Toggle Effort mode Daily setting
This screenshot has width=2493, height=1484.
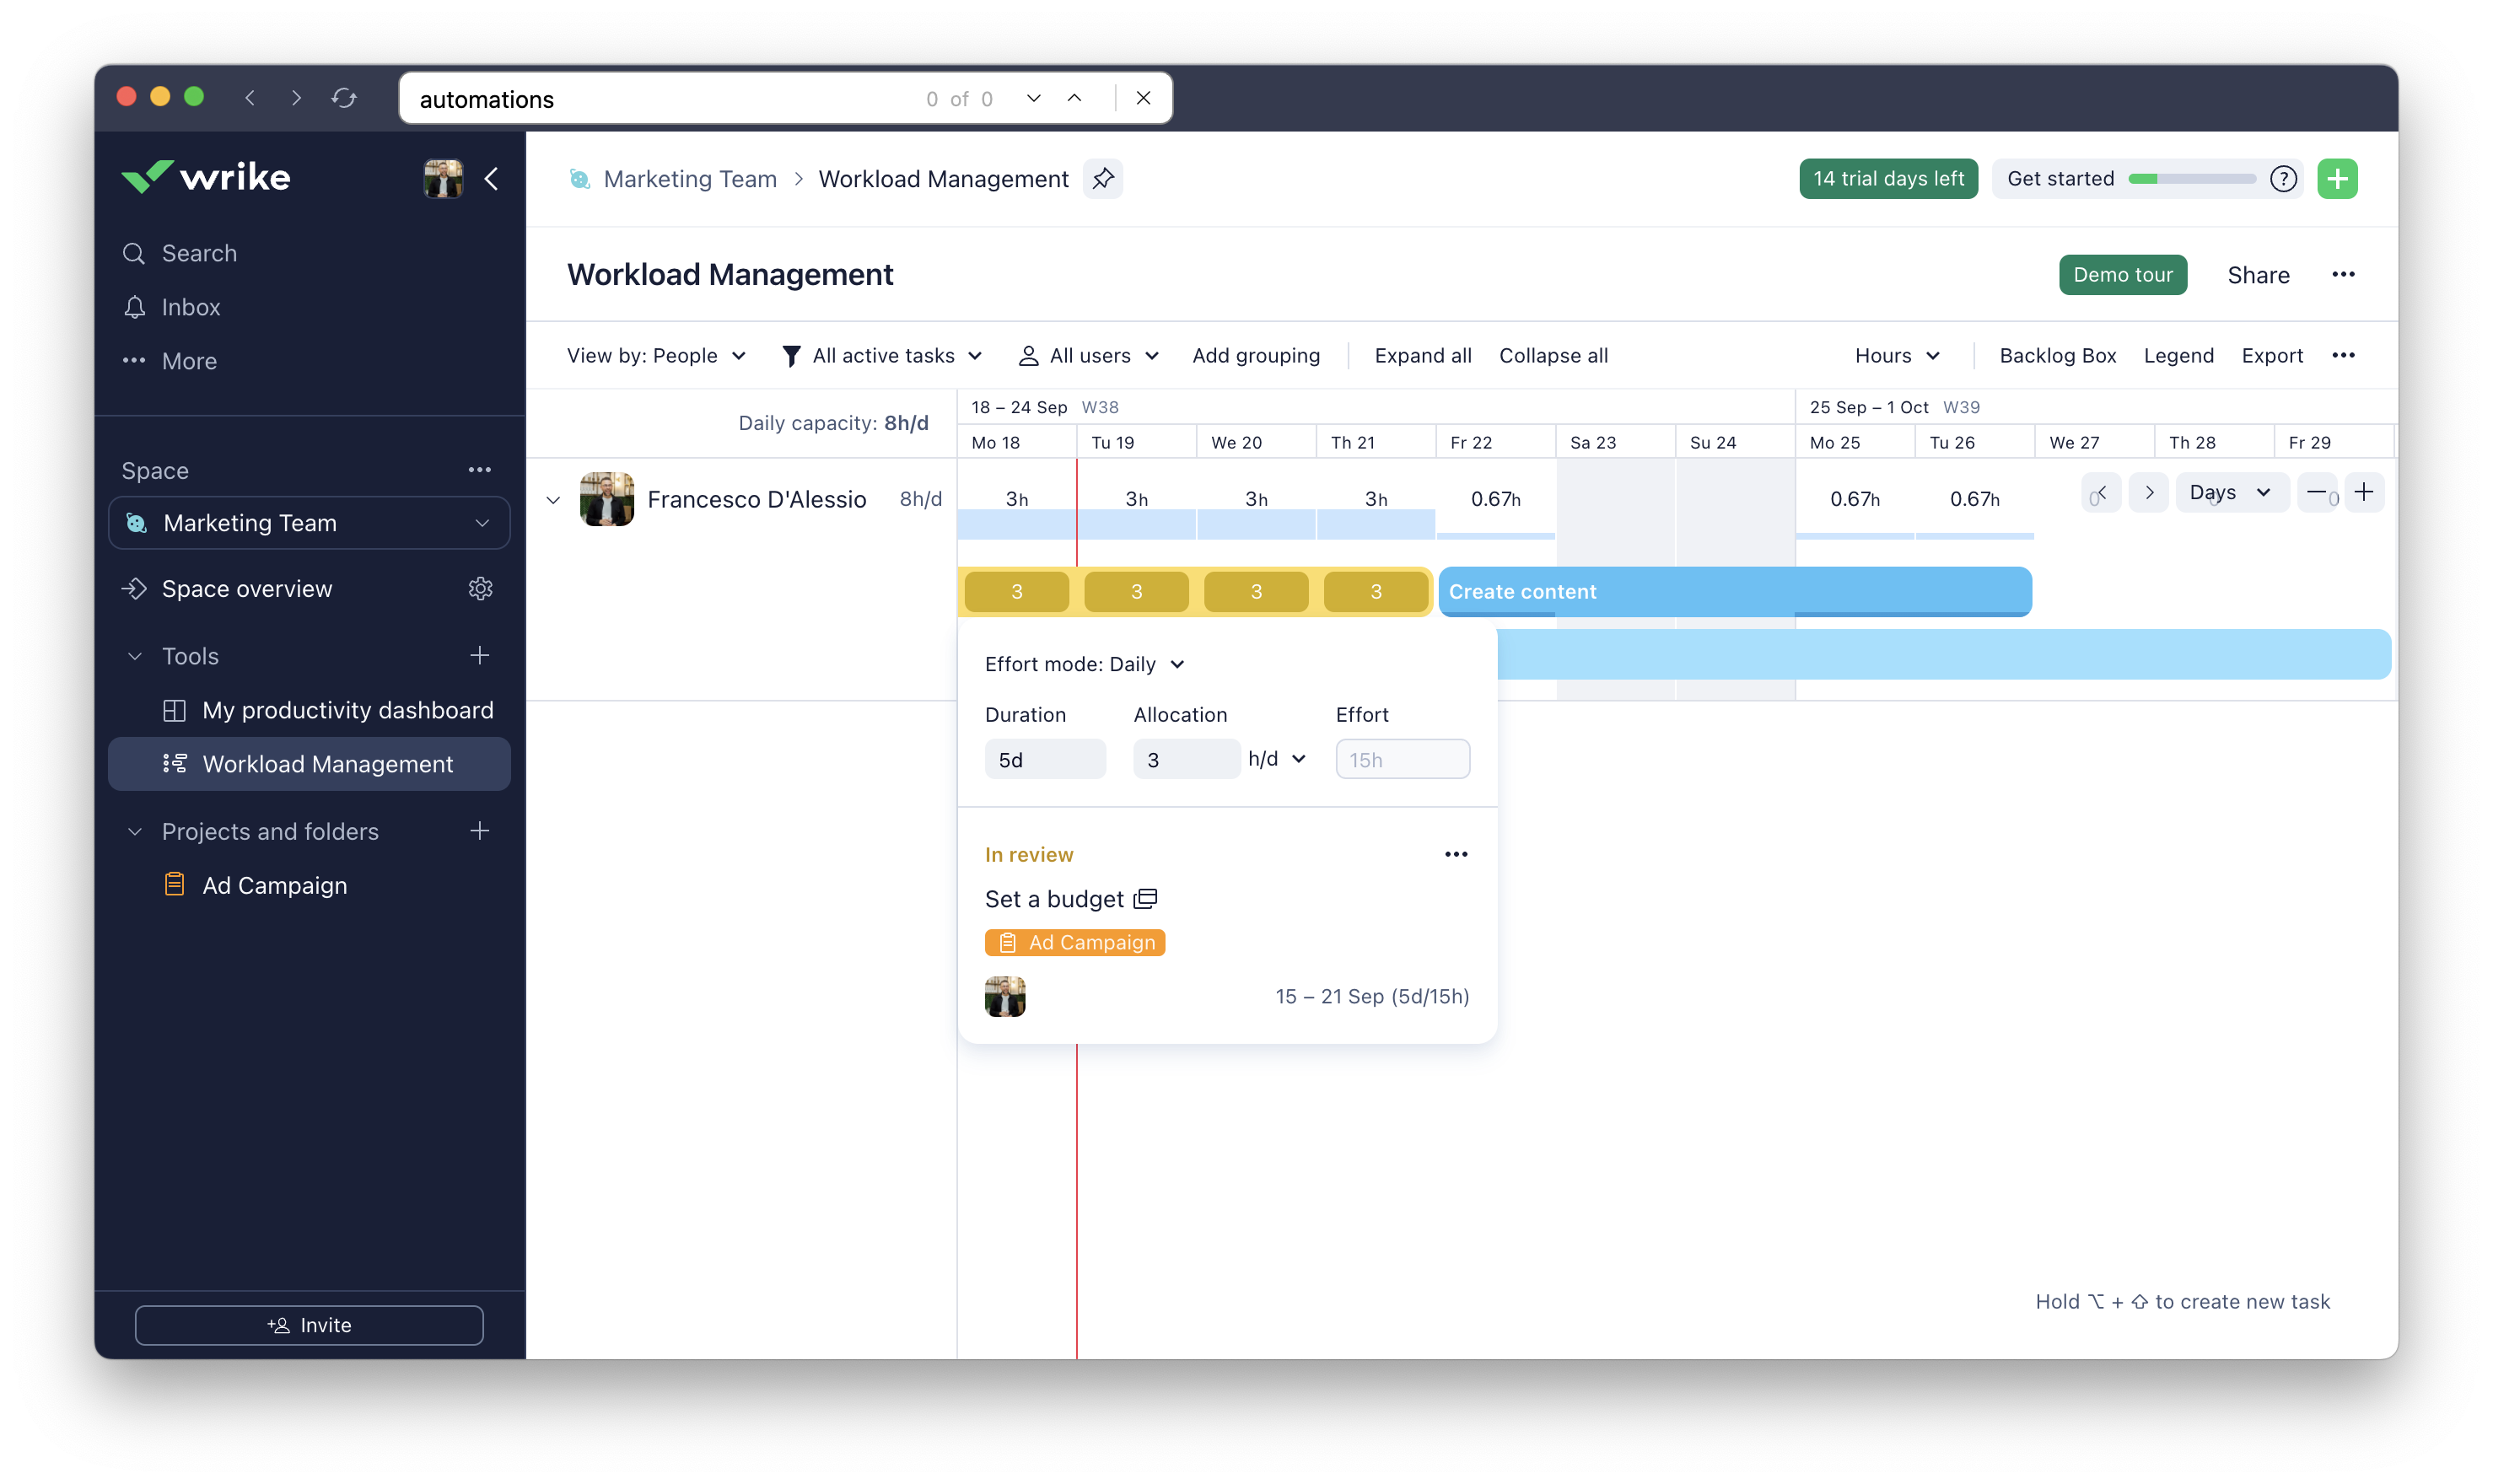pos(1083,664)
